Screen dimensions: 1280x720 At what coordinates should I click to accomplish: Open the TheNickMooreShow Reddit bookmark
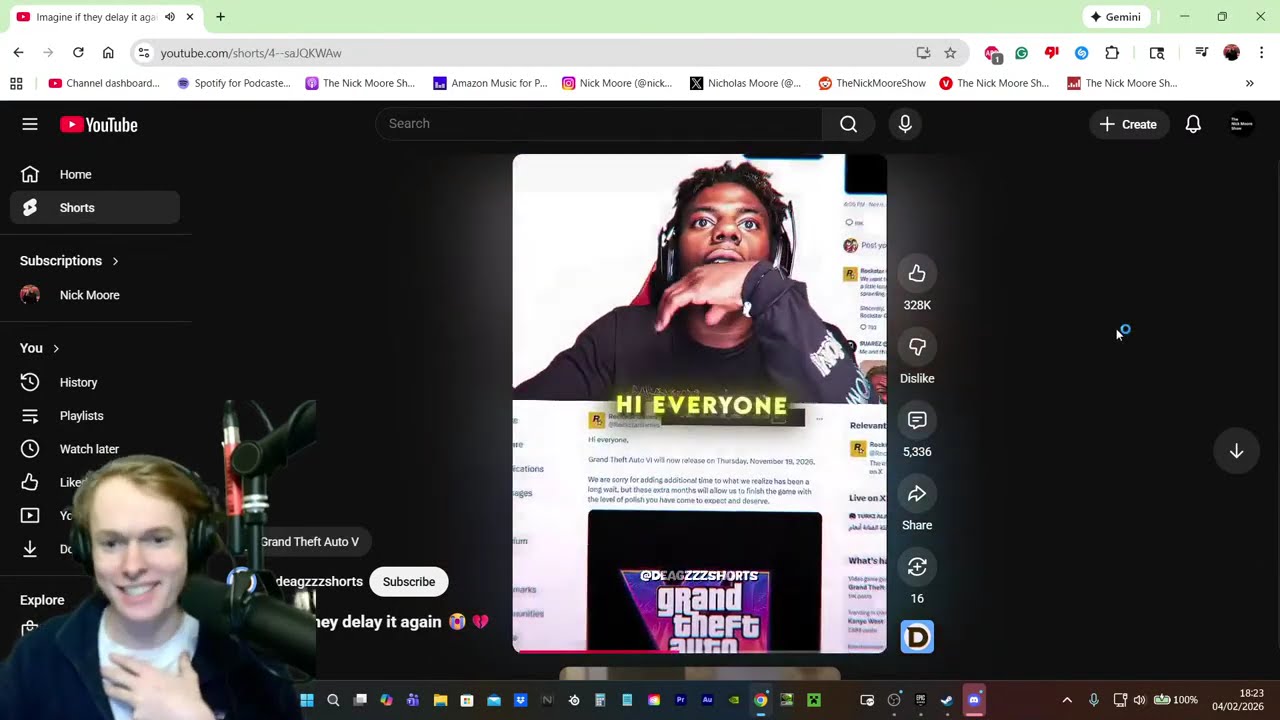(x=872, y=83)
